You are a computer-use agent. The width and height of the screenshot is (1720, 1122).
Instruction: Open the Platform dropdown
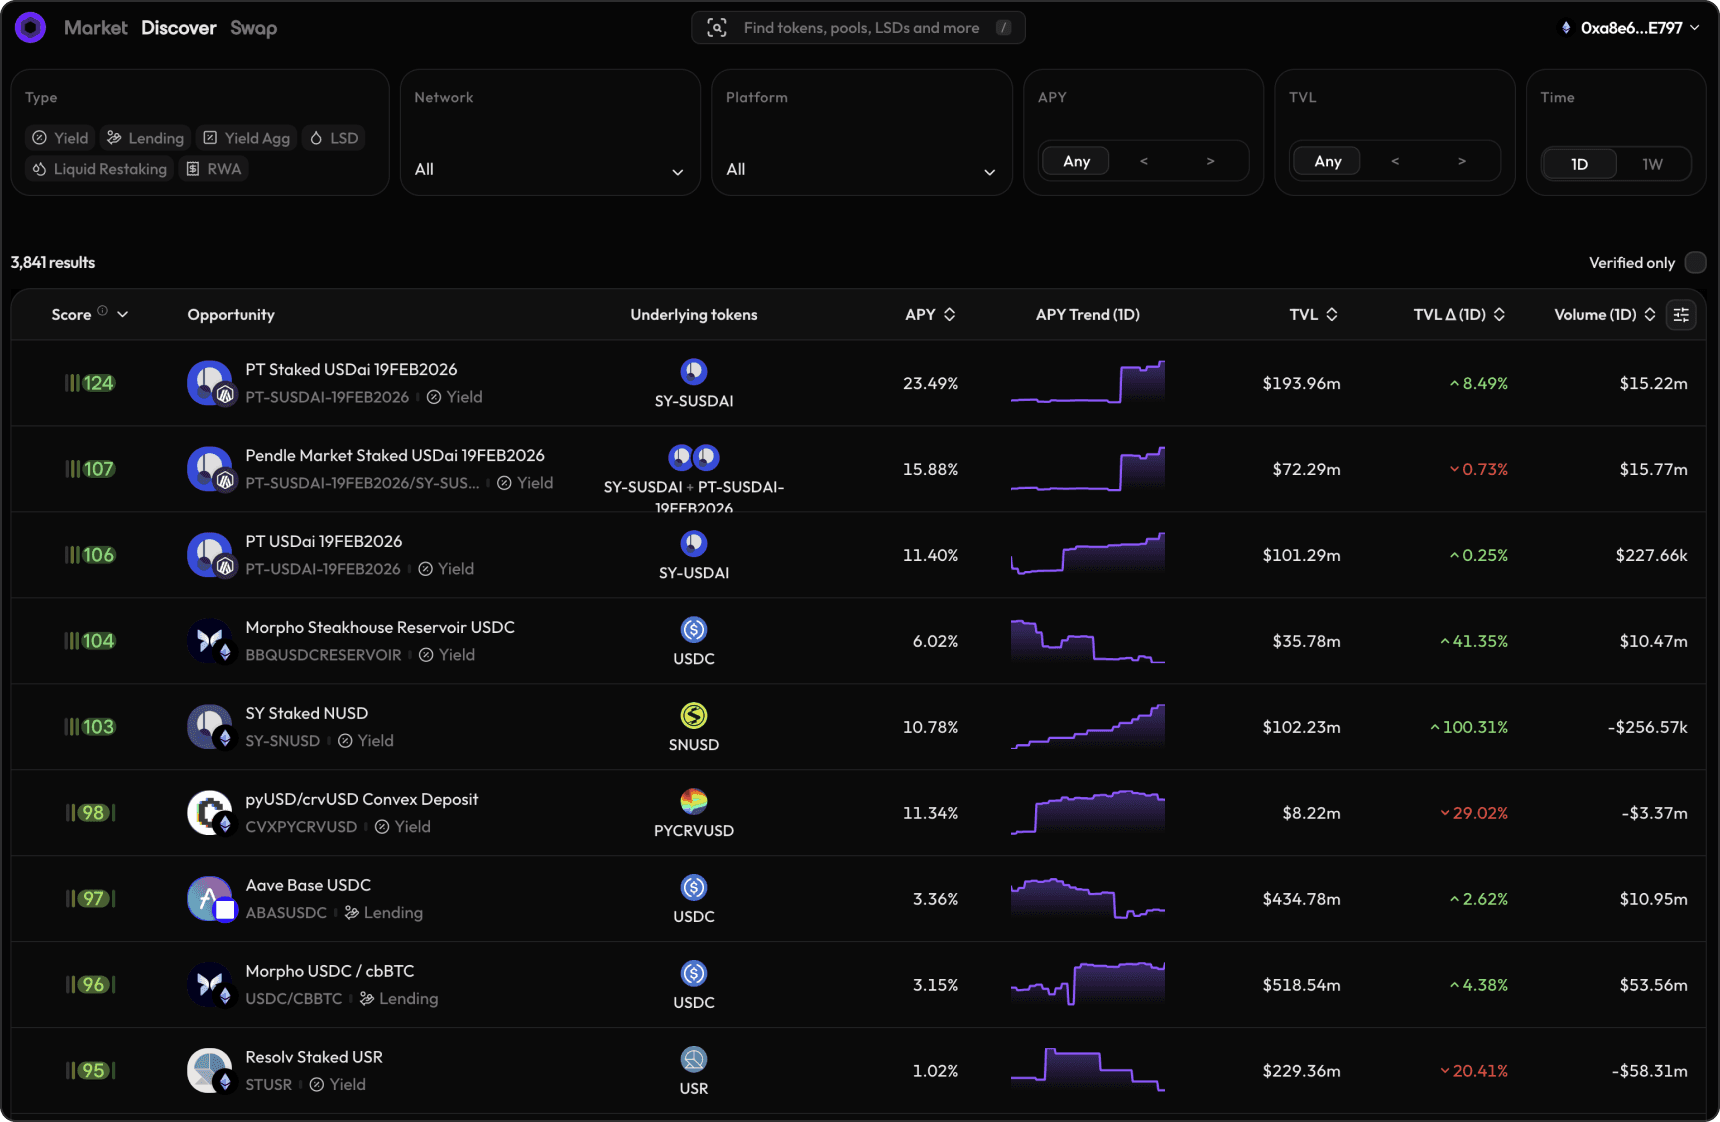click(x=860, y=170)
